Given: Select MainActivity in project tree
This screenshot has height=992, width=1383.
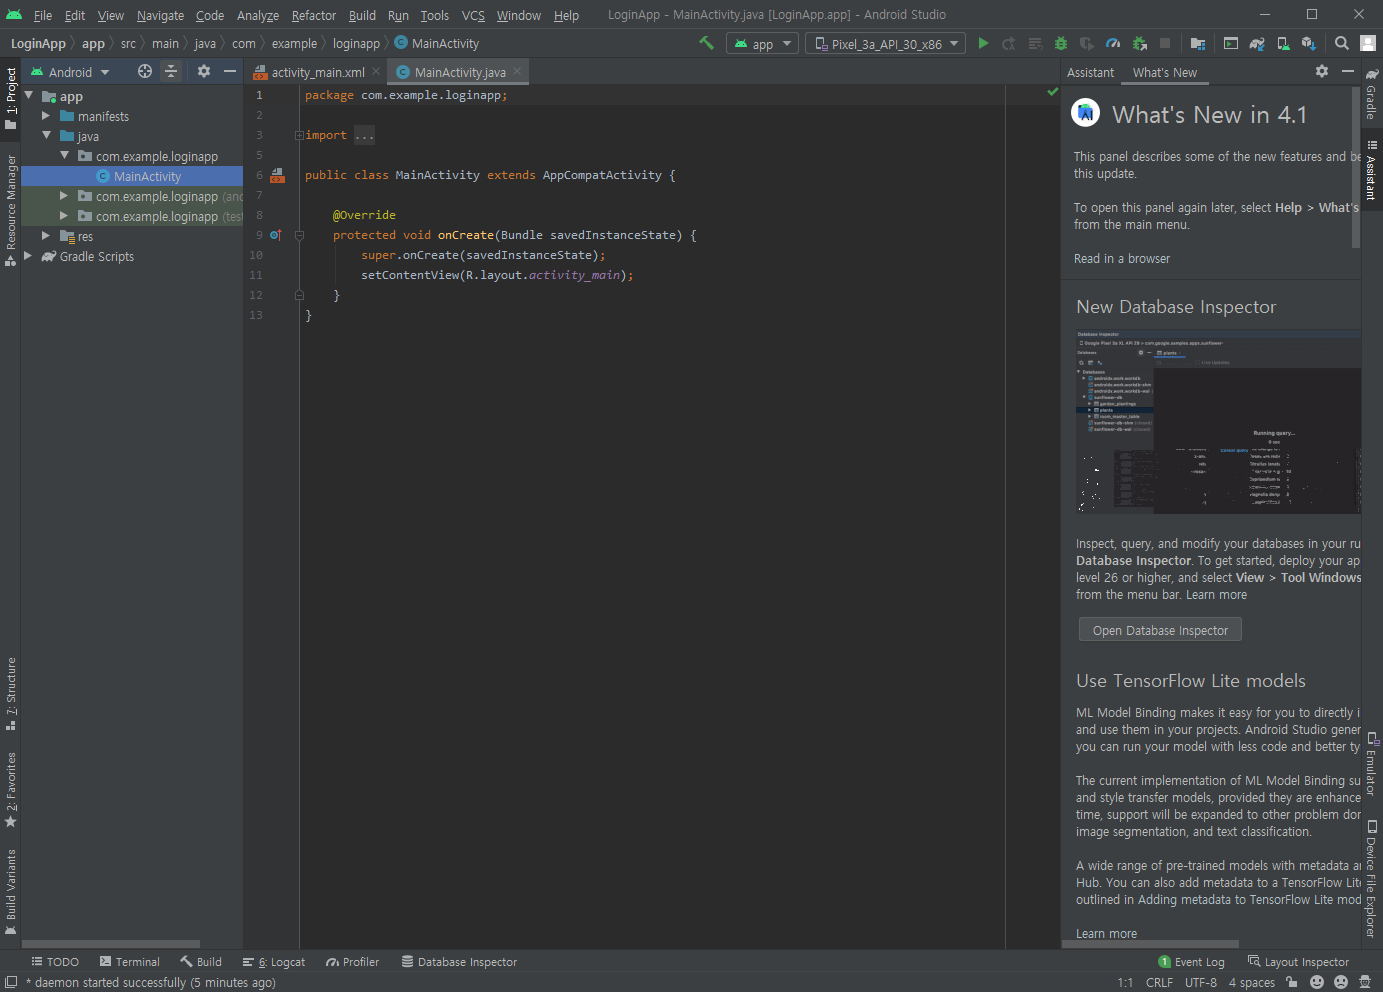Looking at the screenshot, I should pos(132,176).
